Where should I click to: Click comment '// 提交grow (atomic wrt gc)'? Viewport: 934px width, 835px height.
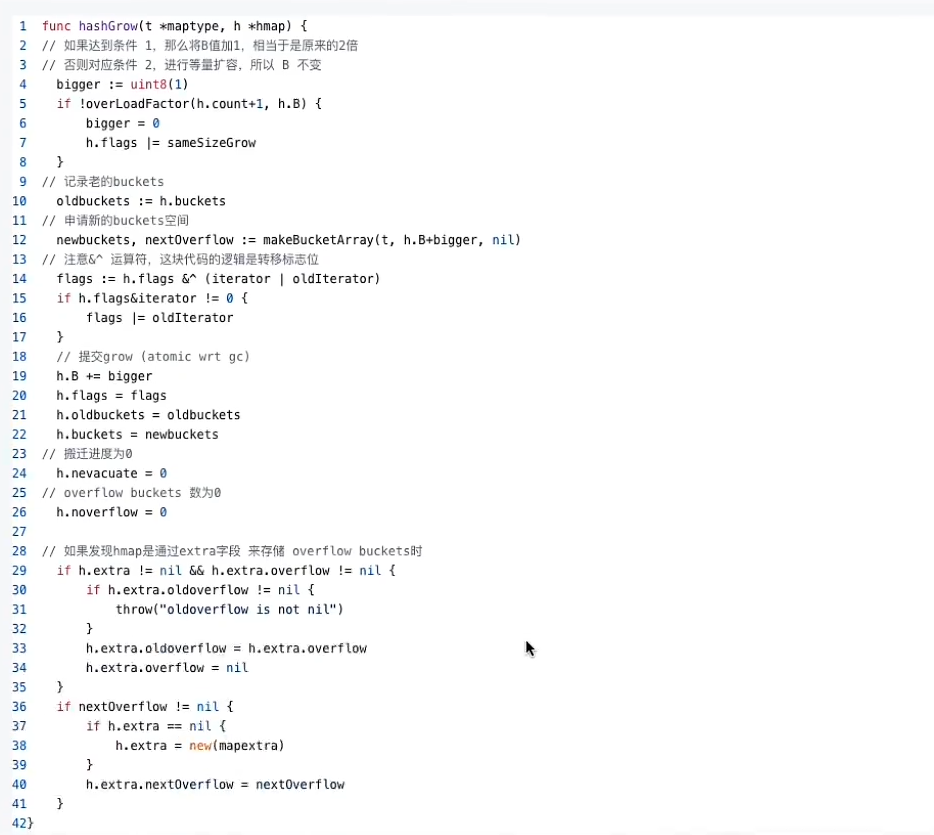153,357
